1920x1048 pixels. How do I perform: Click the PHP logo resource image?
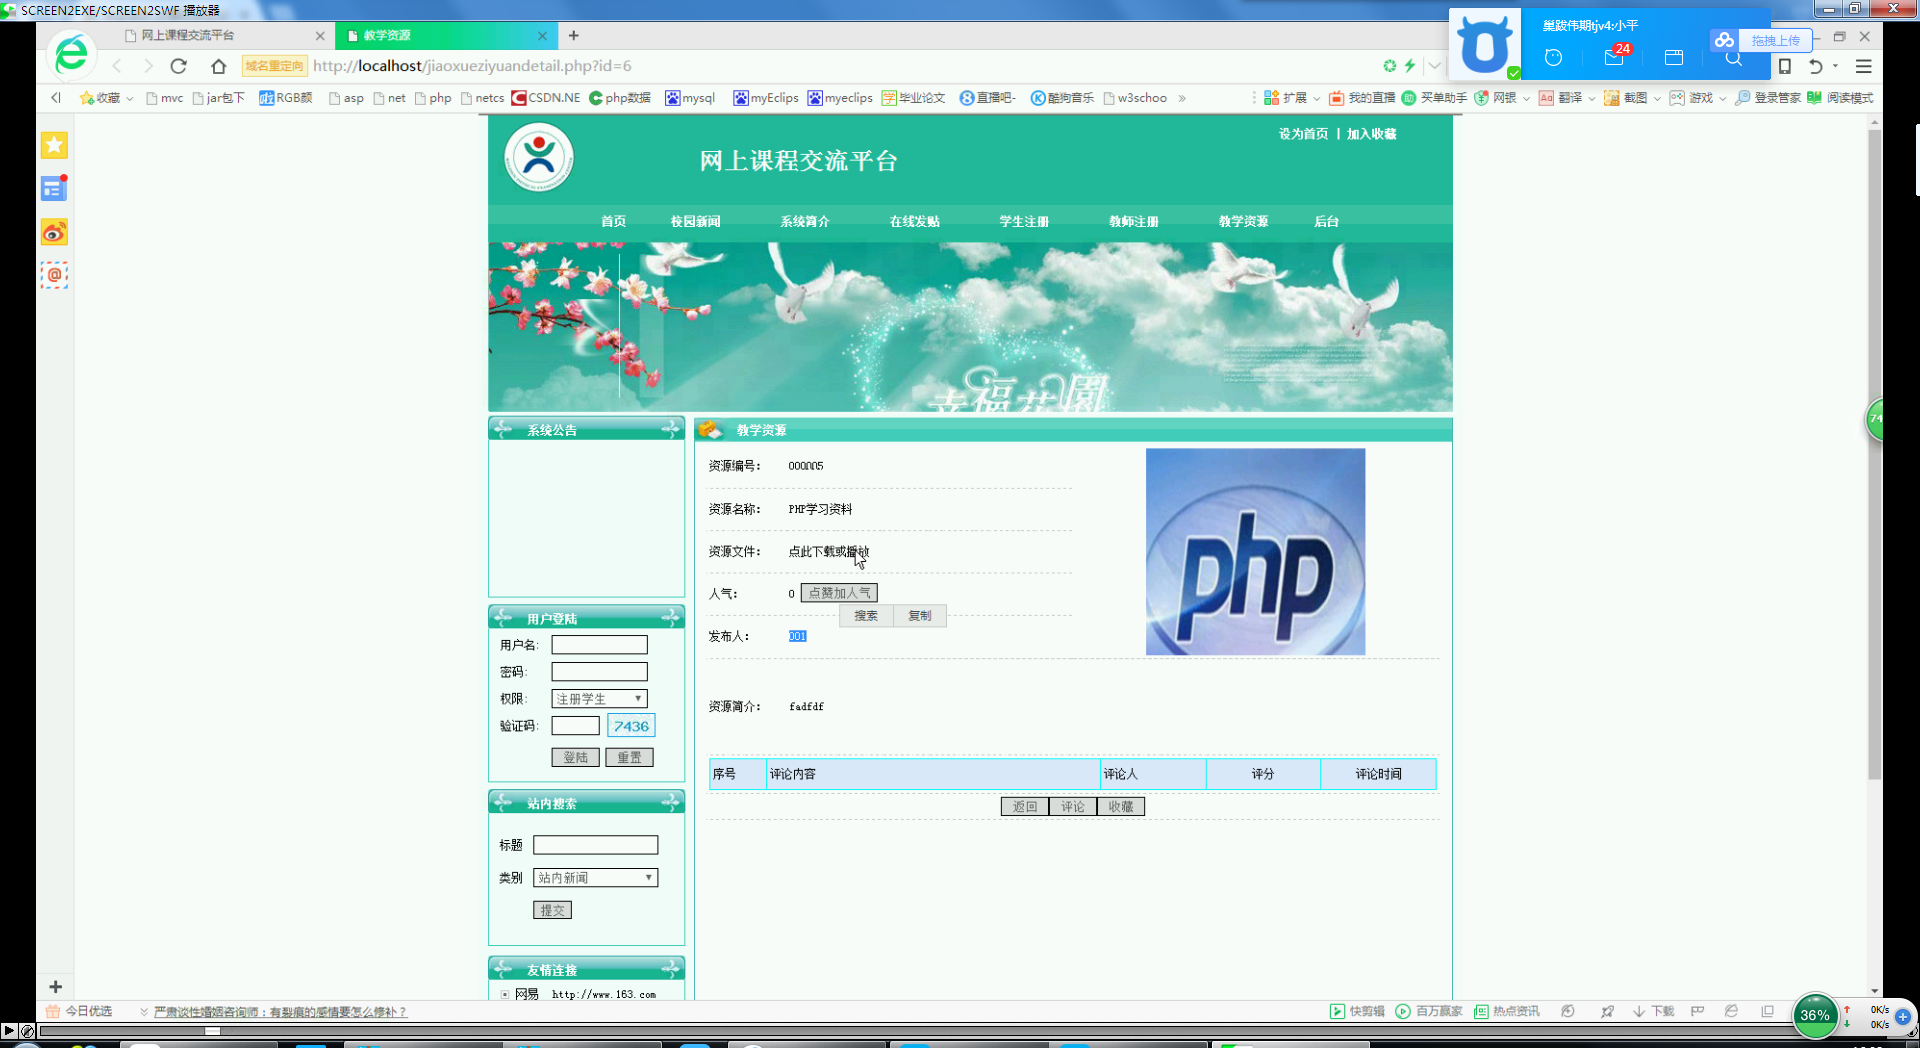coord(1255,552)
